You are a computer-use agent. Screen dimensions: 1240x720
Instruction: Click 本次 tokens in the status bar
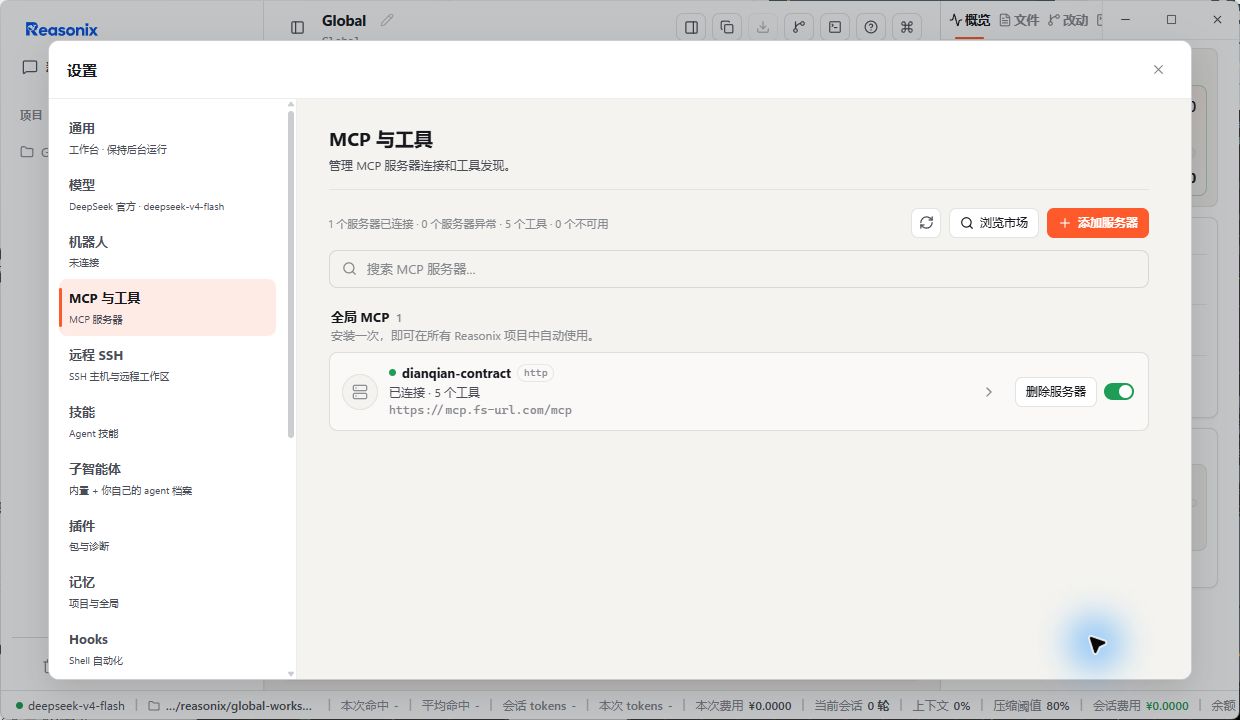[635, 705]
